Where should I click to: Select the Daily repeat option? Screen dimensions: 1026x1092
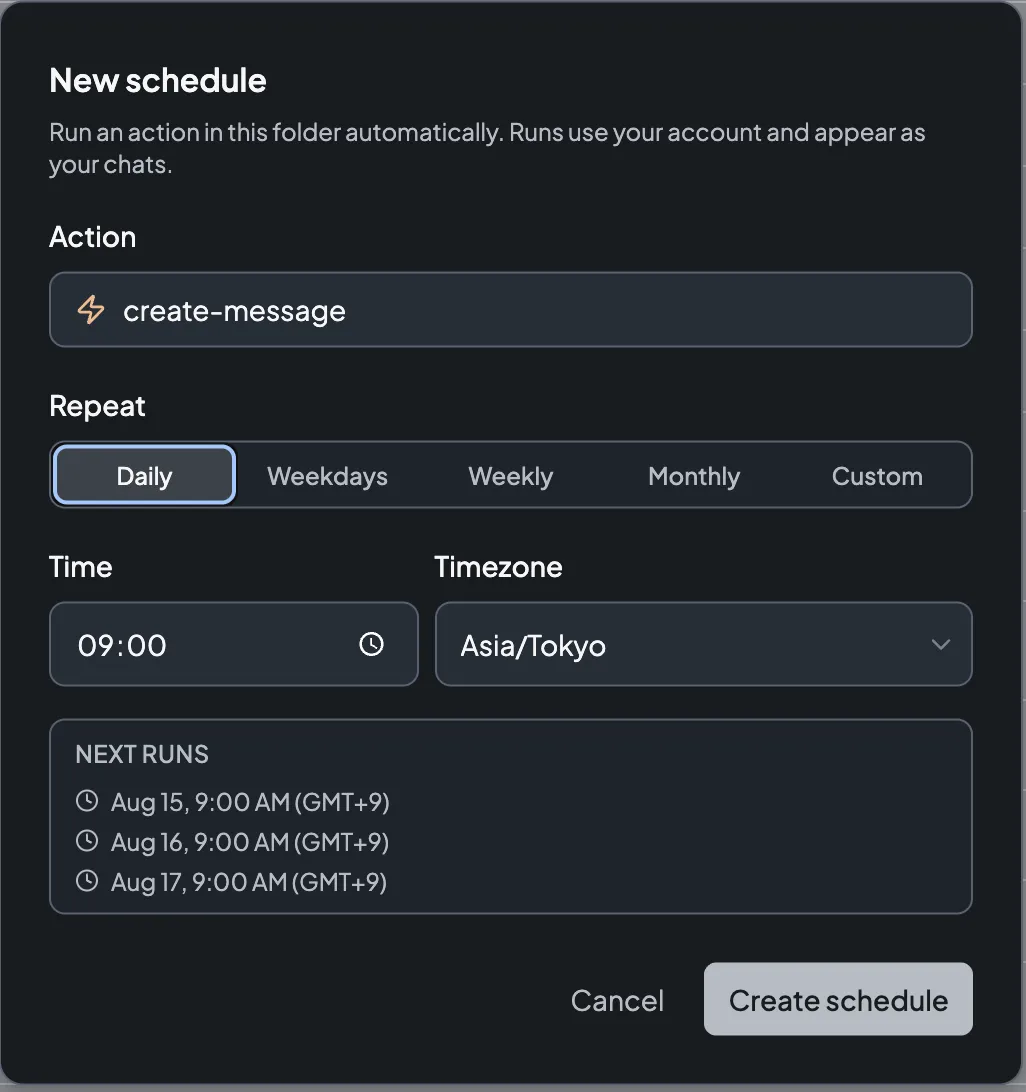pos(144,476)
